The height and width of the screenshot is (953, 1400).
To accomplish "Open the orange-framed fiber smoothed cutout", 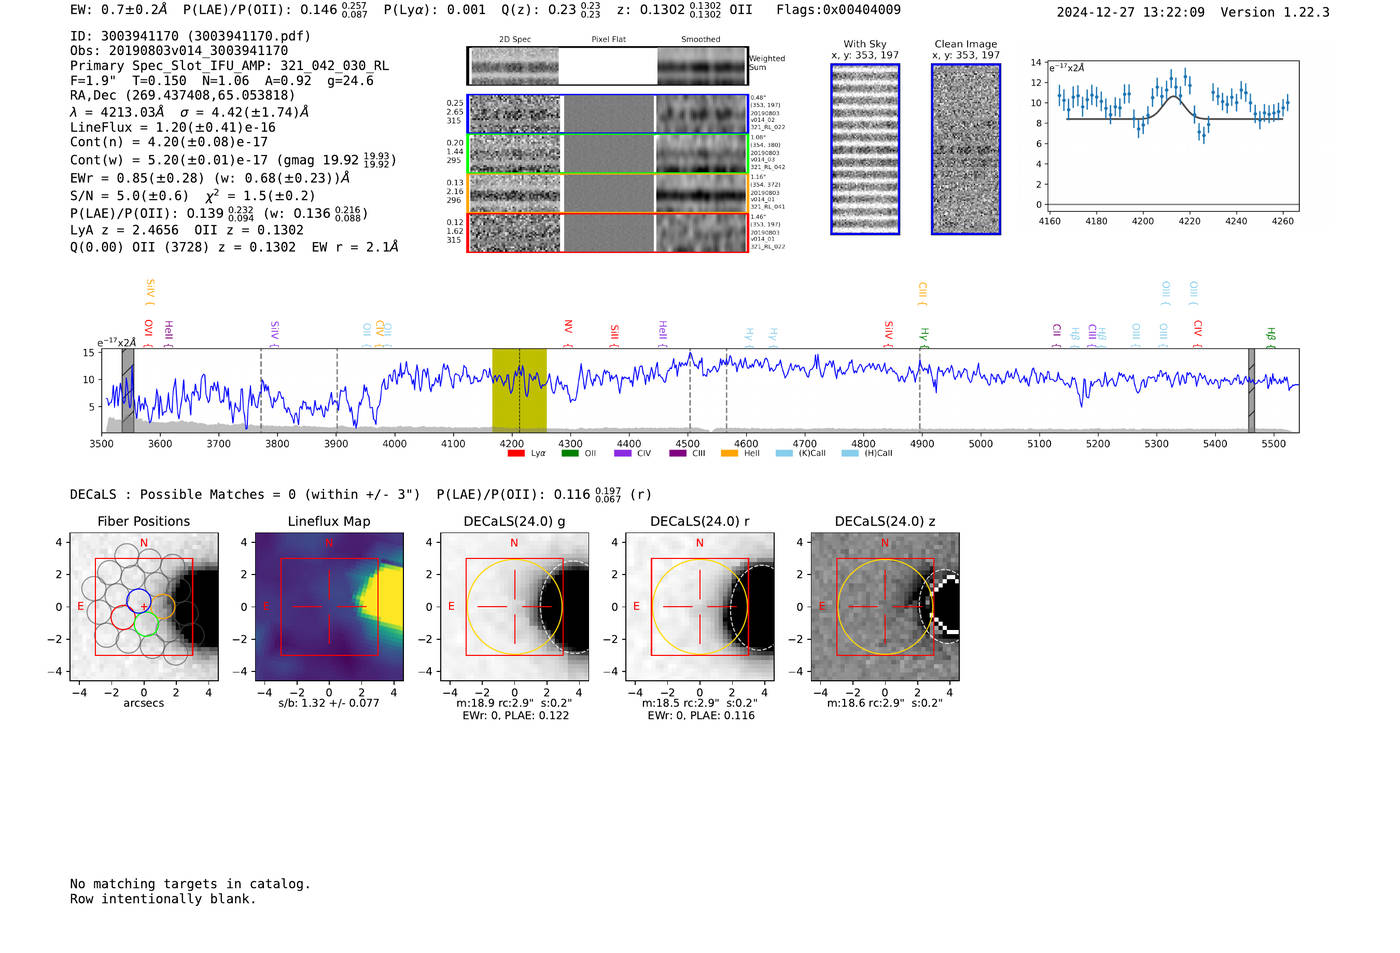I will pyautogui.click(x=702, y=193).
